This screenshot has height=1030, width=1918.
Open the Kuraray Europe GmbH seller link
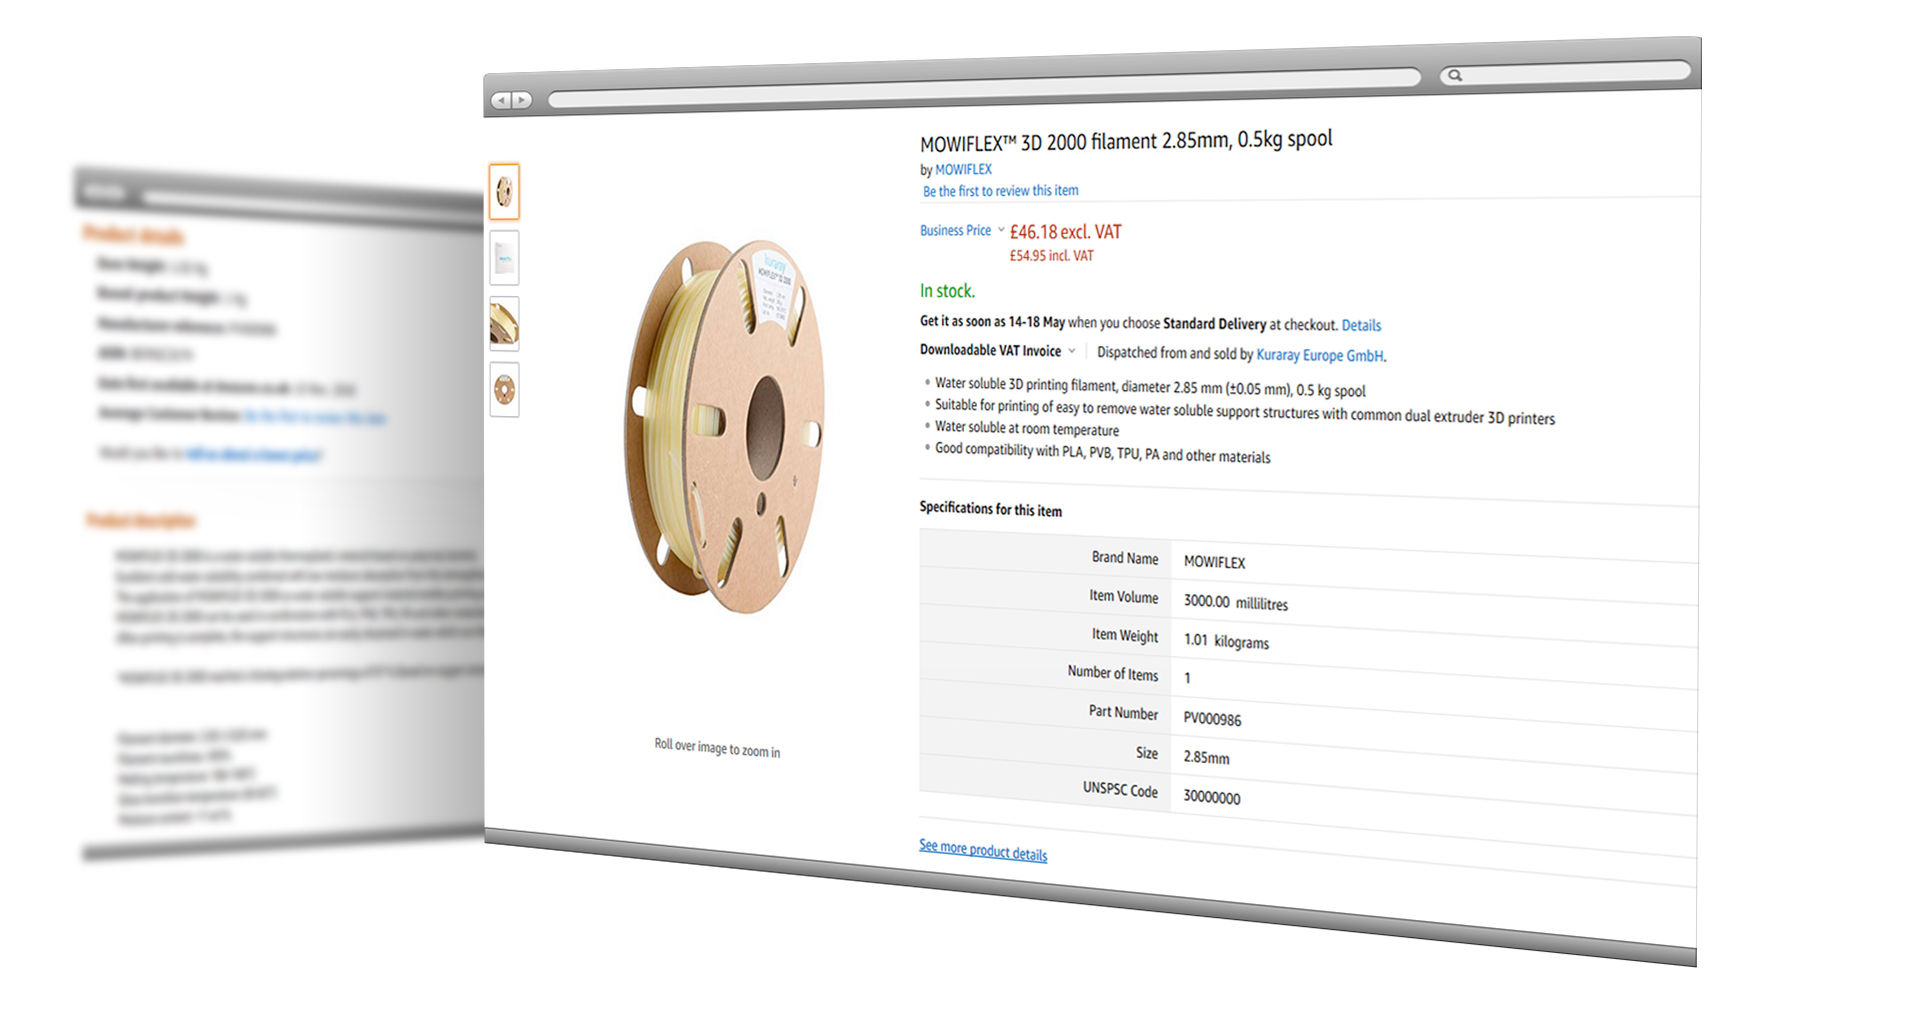(1320, 355)
